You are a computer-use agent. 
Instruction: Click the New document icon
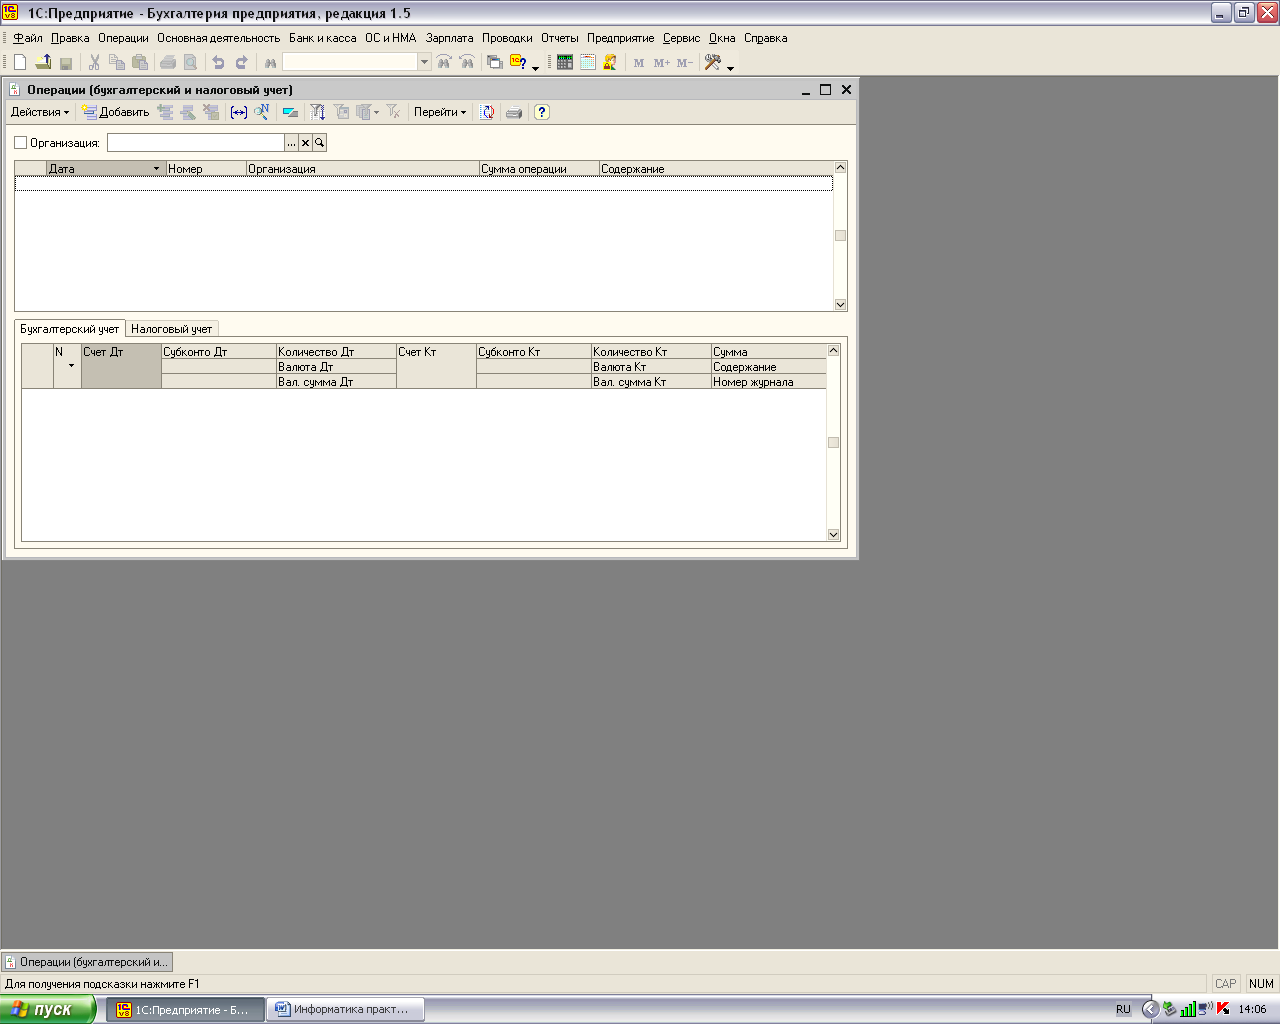(20, 62)
